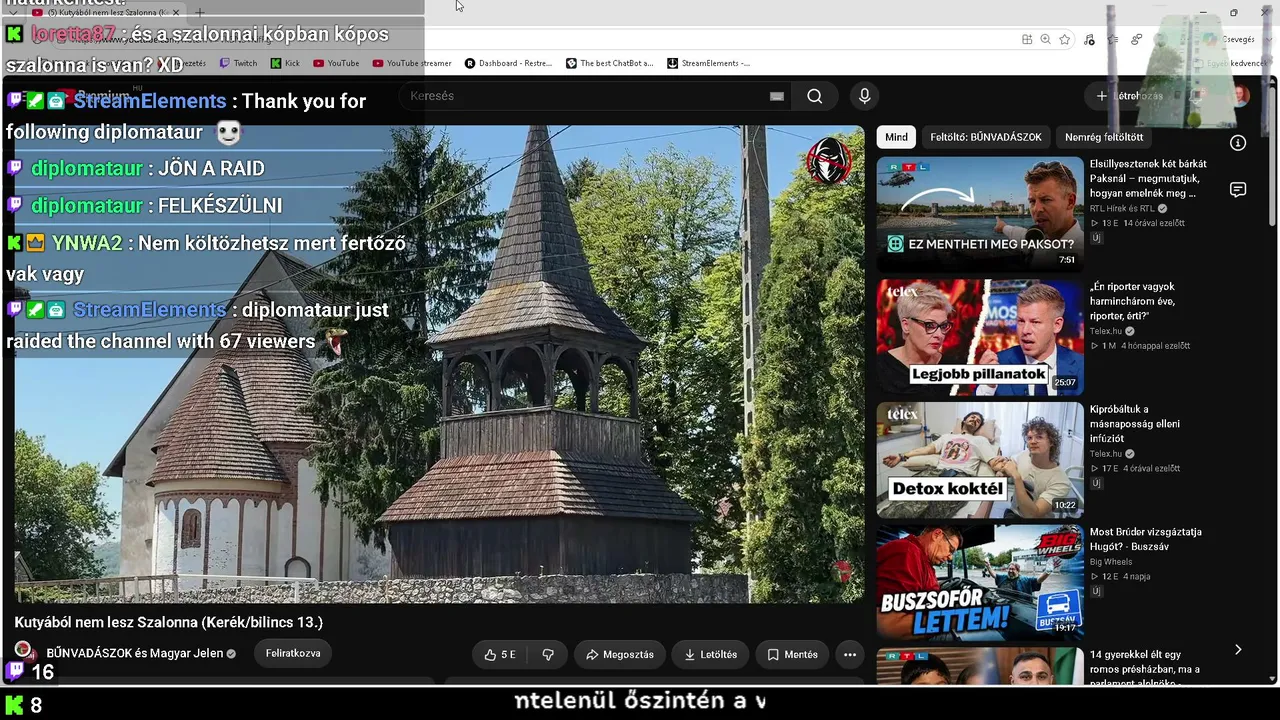This screenshot has width=1280, height=720.
Task: Open the comments panel icon on right edge
Action: (1238, 190)
